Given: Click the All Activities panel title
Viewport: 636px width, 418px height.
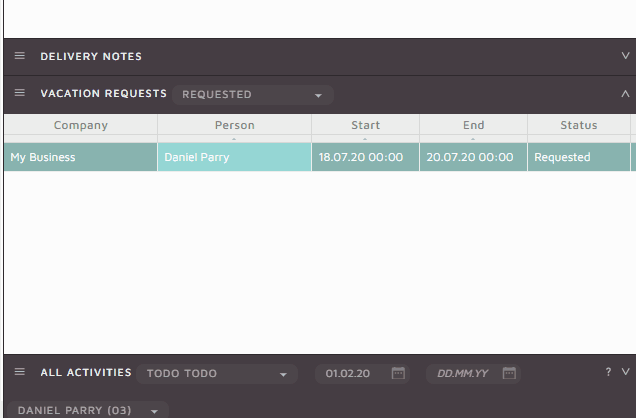Looking at the screenshot, I should [x=86, y=373].
